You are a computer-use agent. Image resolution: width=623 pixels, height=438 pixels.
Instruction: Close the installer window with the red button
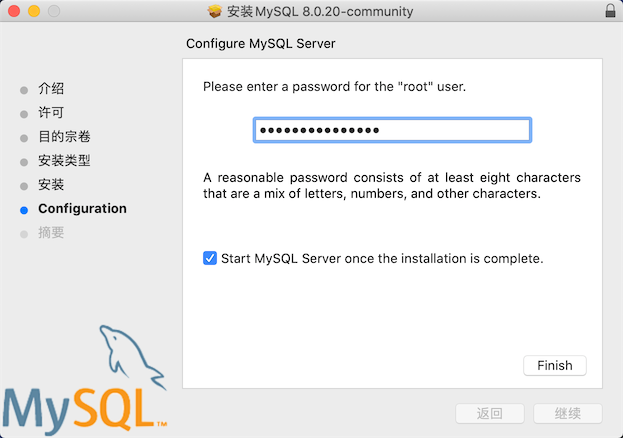13,12
